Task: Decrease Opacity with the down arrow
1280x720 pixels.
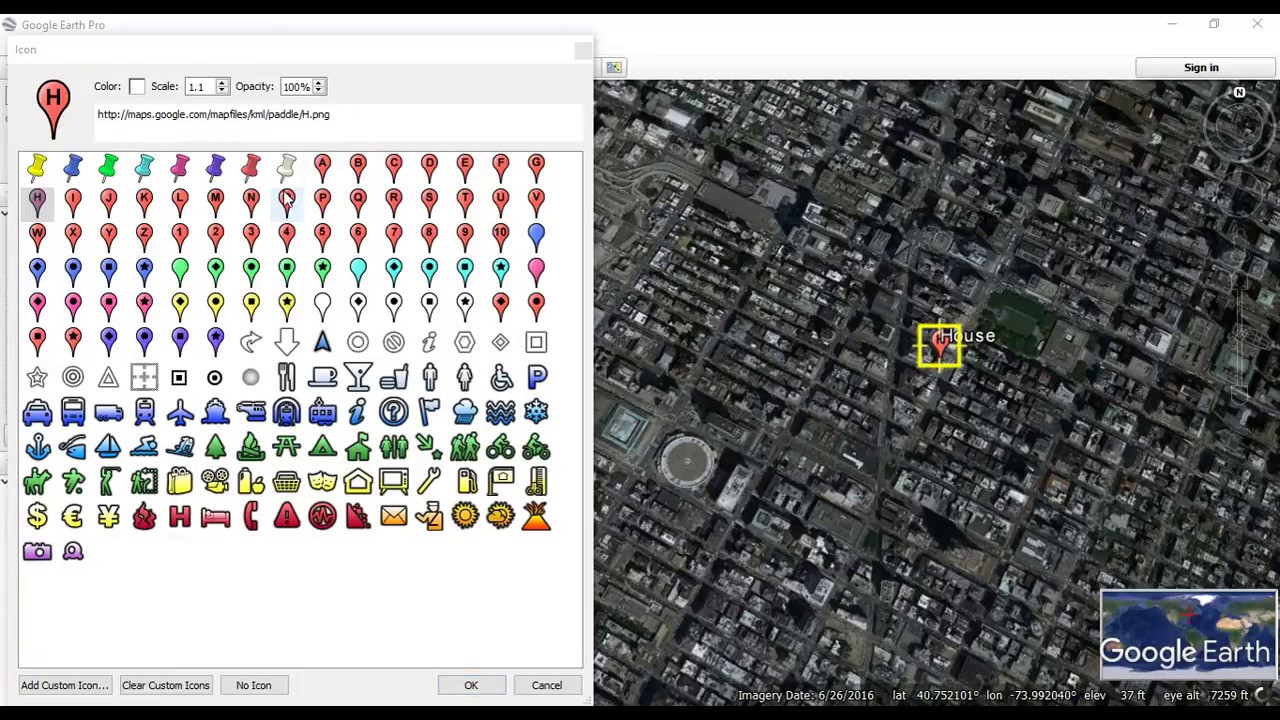Action: pyautogui.click(x=318, y=92)
